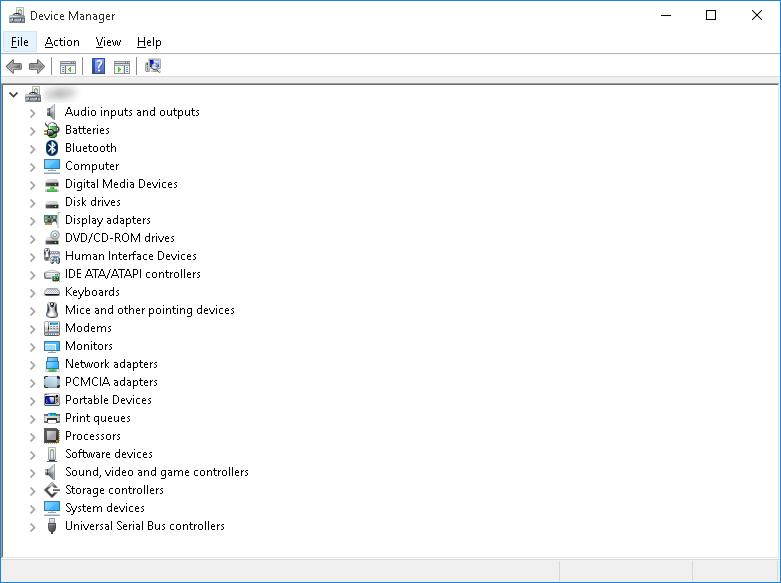The width and height of the screenshot is (781, 583).
Task: Click the Scan for hardware changes toolbar icon
Action: pyautogui.click(x=153, y=67)
